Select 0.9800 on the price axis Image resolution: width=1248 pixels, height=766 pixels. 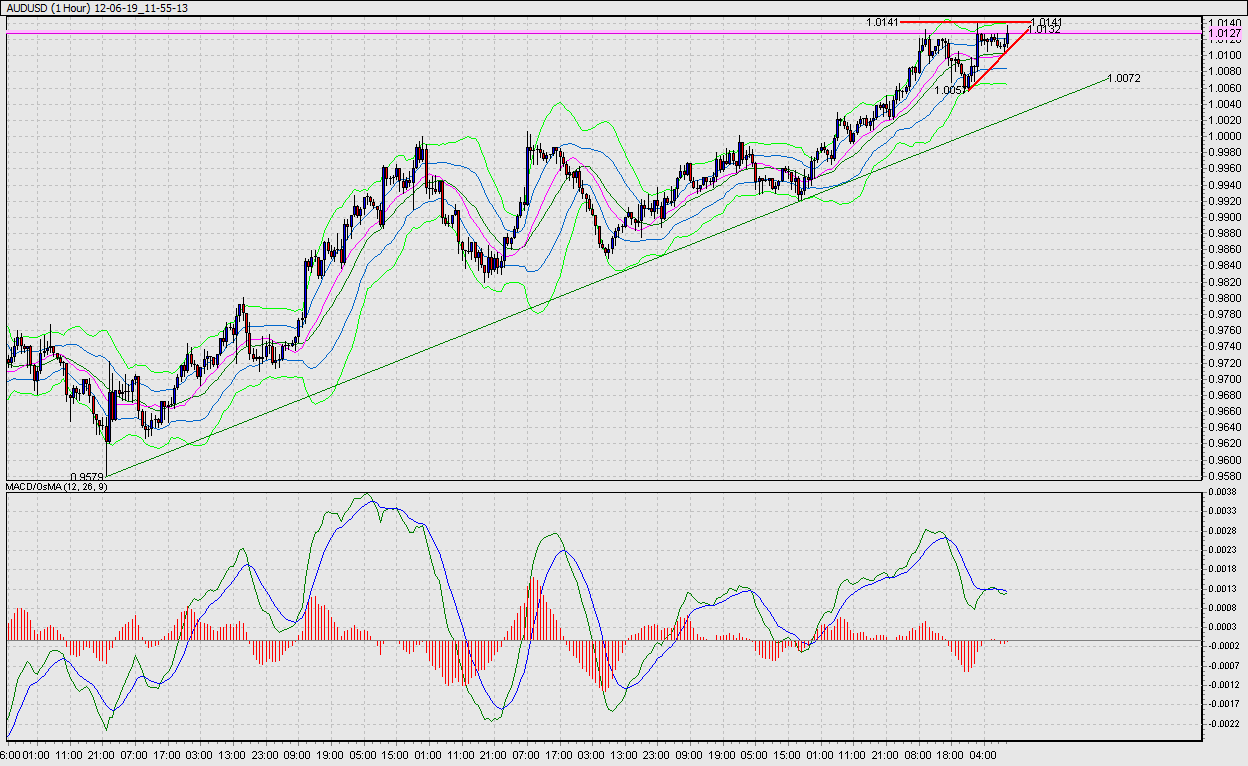[x=1225, y=298]
